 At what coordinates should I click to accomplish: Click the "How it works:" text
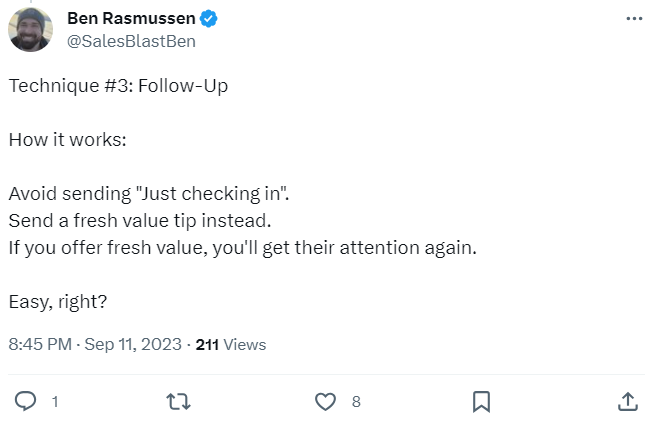(x=67, y=139)
